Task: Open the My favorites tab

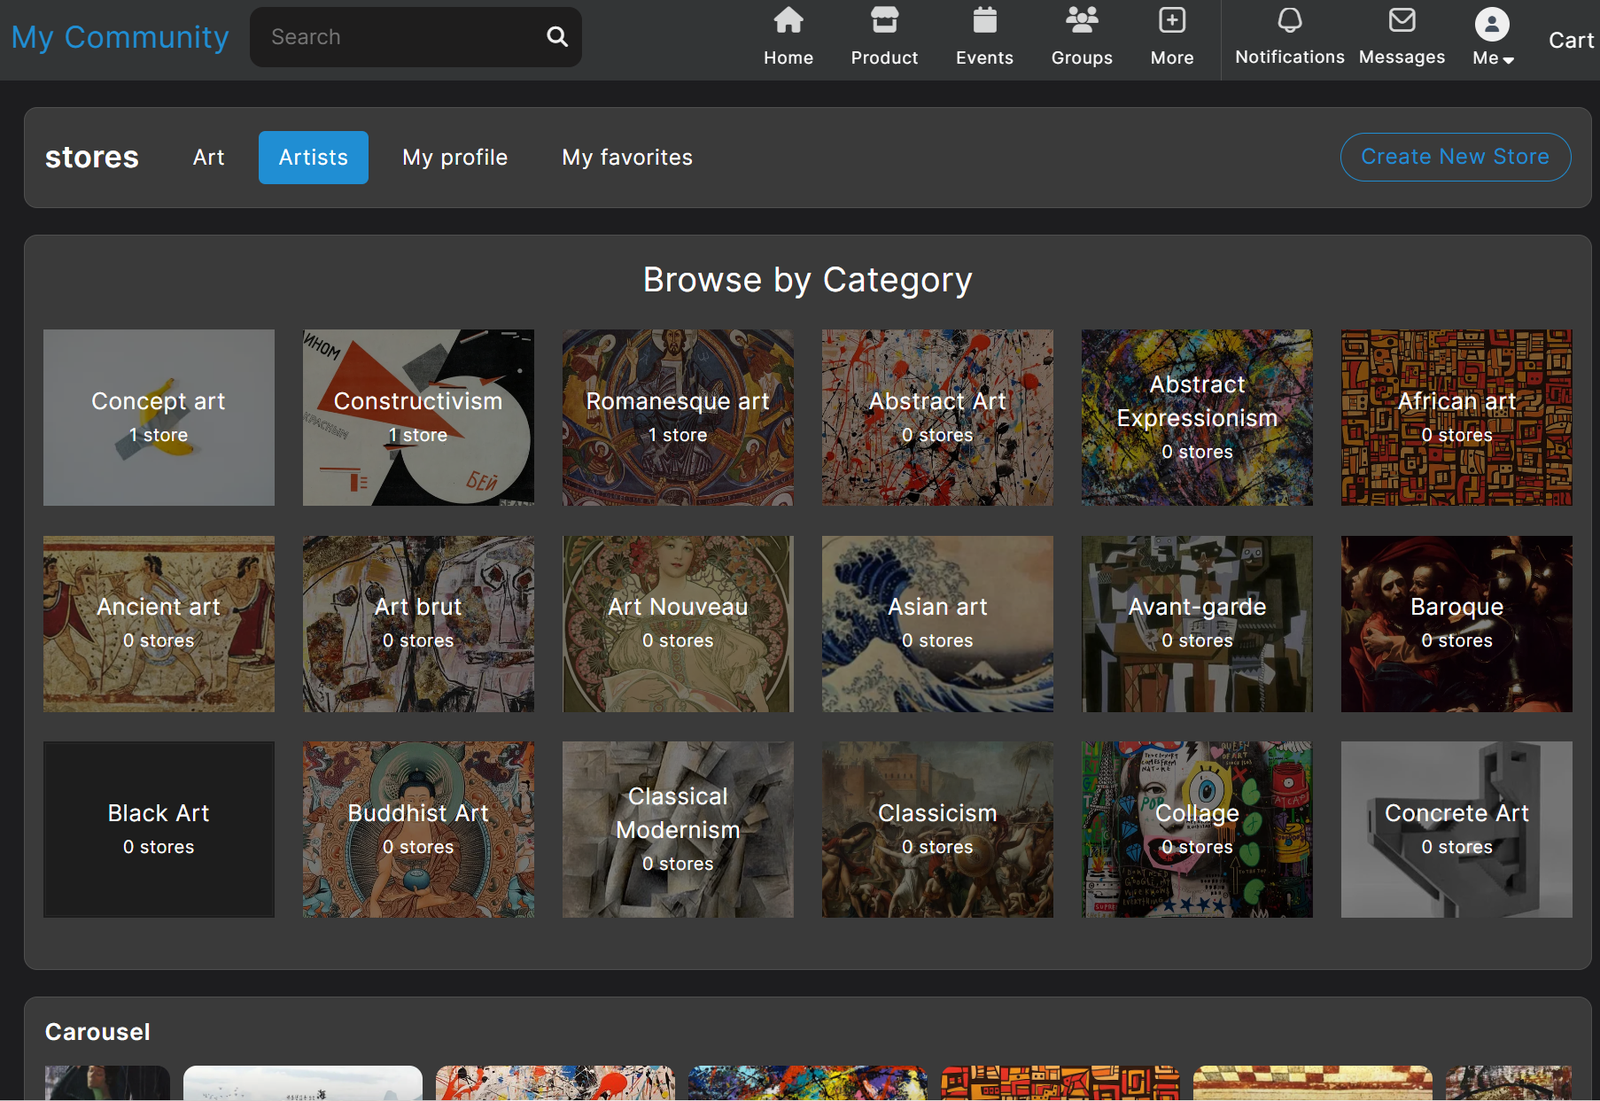Action: point(627,158)
